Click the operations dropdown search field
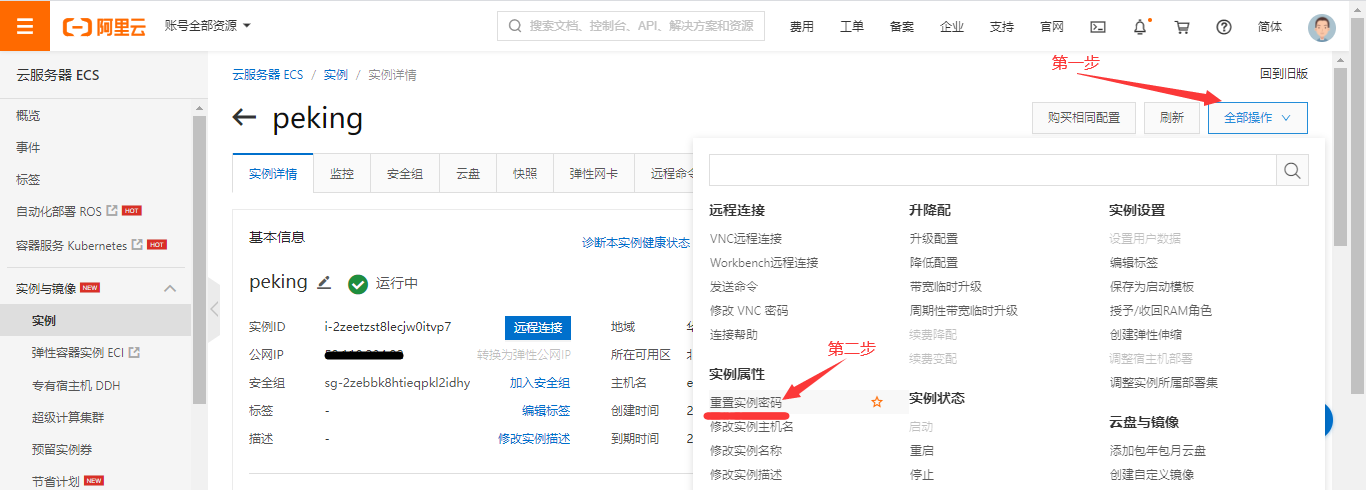This screenshot has width=1366, height=490. click(x=993, y=170)
